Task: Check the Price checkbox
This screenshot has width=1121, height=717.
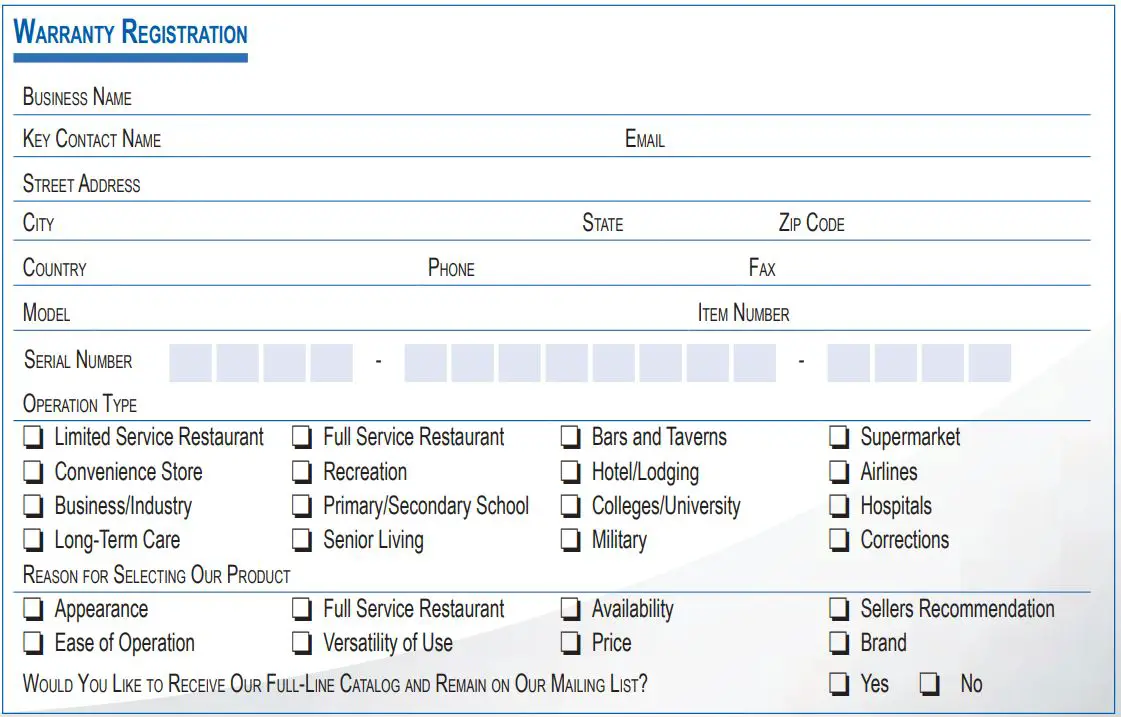Action: [571, 643]
